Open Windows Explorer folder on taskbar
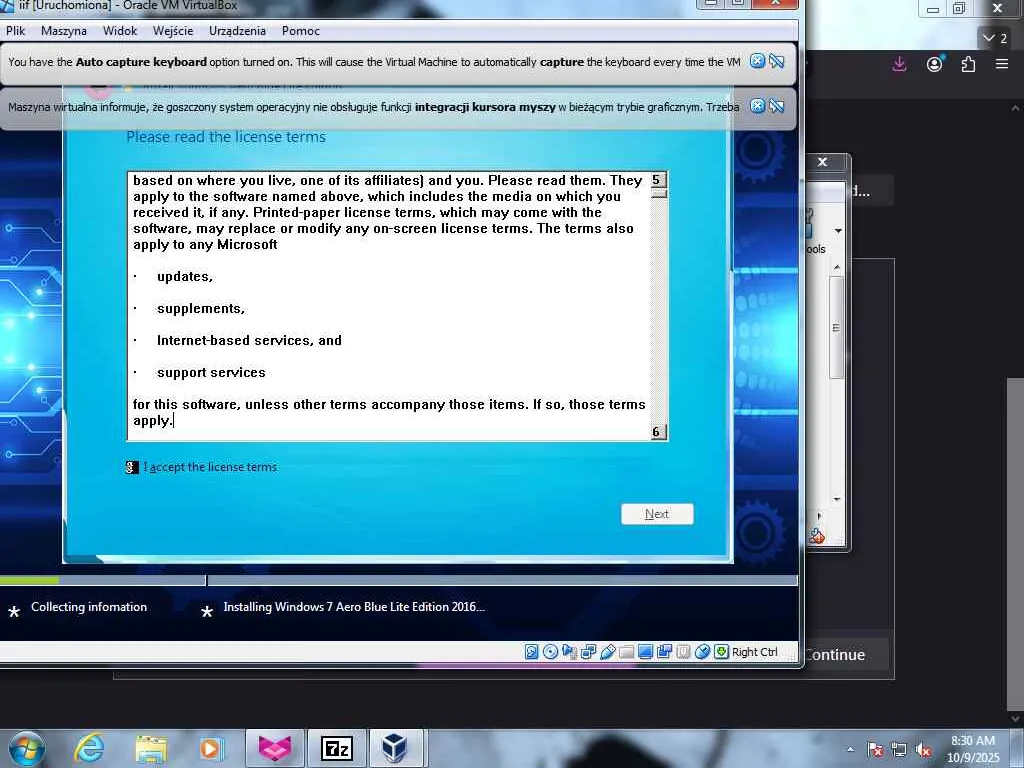This screenshot has width=1024, height=768. (151, 750)
